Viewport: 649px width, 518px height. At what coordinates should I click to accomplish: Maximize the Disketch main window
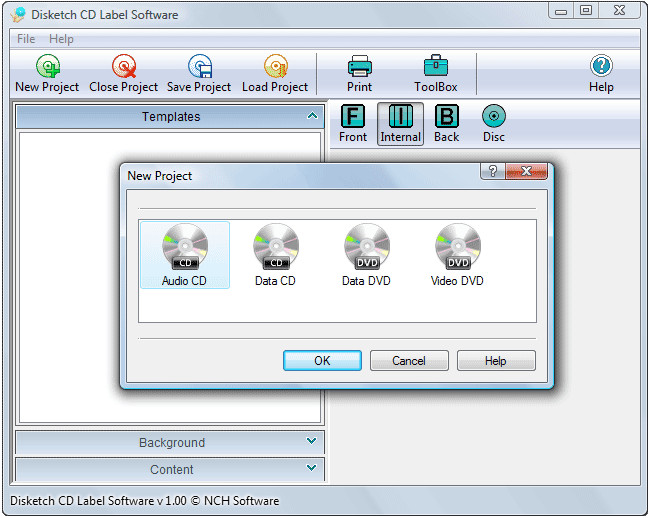coord(586,11)
